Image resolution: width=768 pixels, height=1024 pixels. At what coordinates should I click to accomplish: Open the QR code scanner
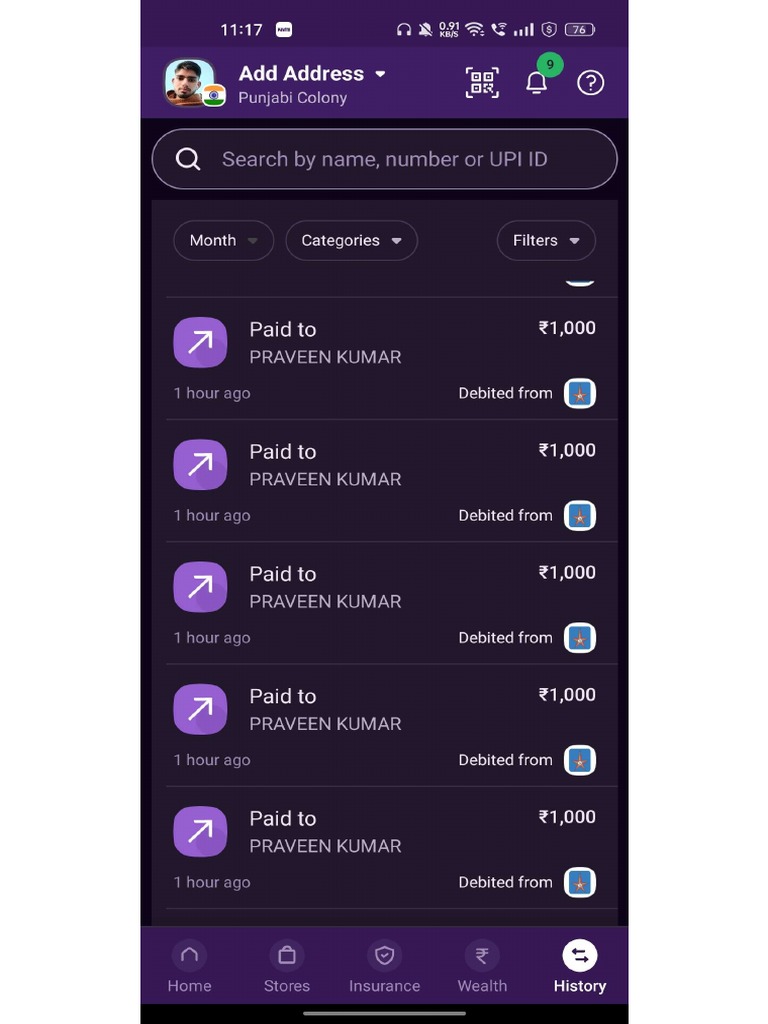pyautogui.click(x=482, y=83)
